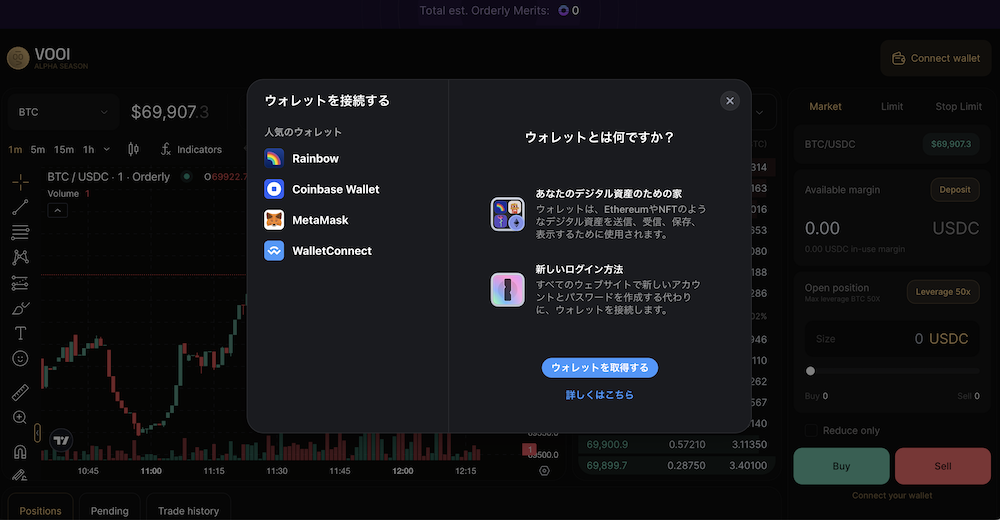
Task: Select the ruler measure tool
Action: [20, 392]
